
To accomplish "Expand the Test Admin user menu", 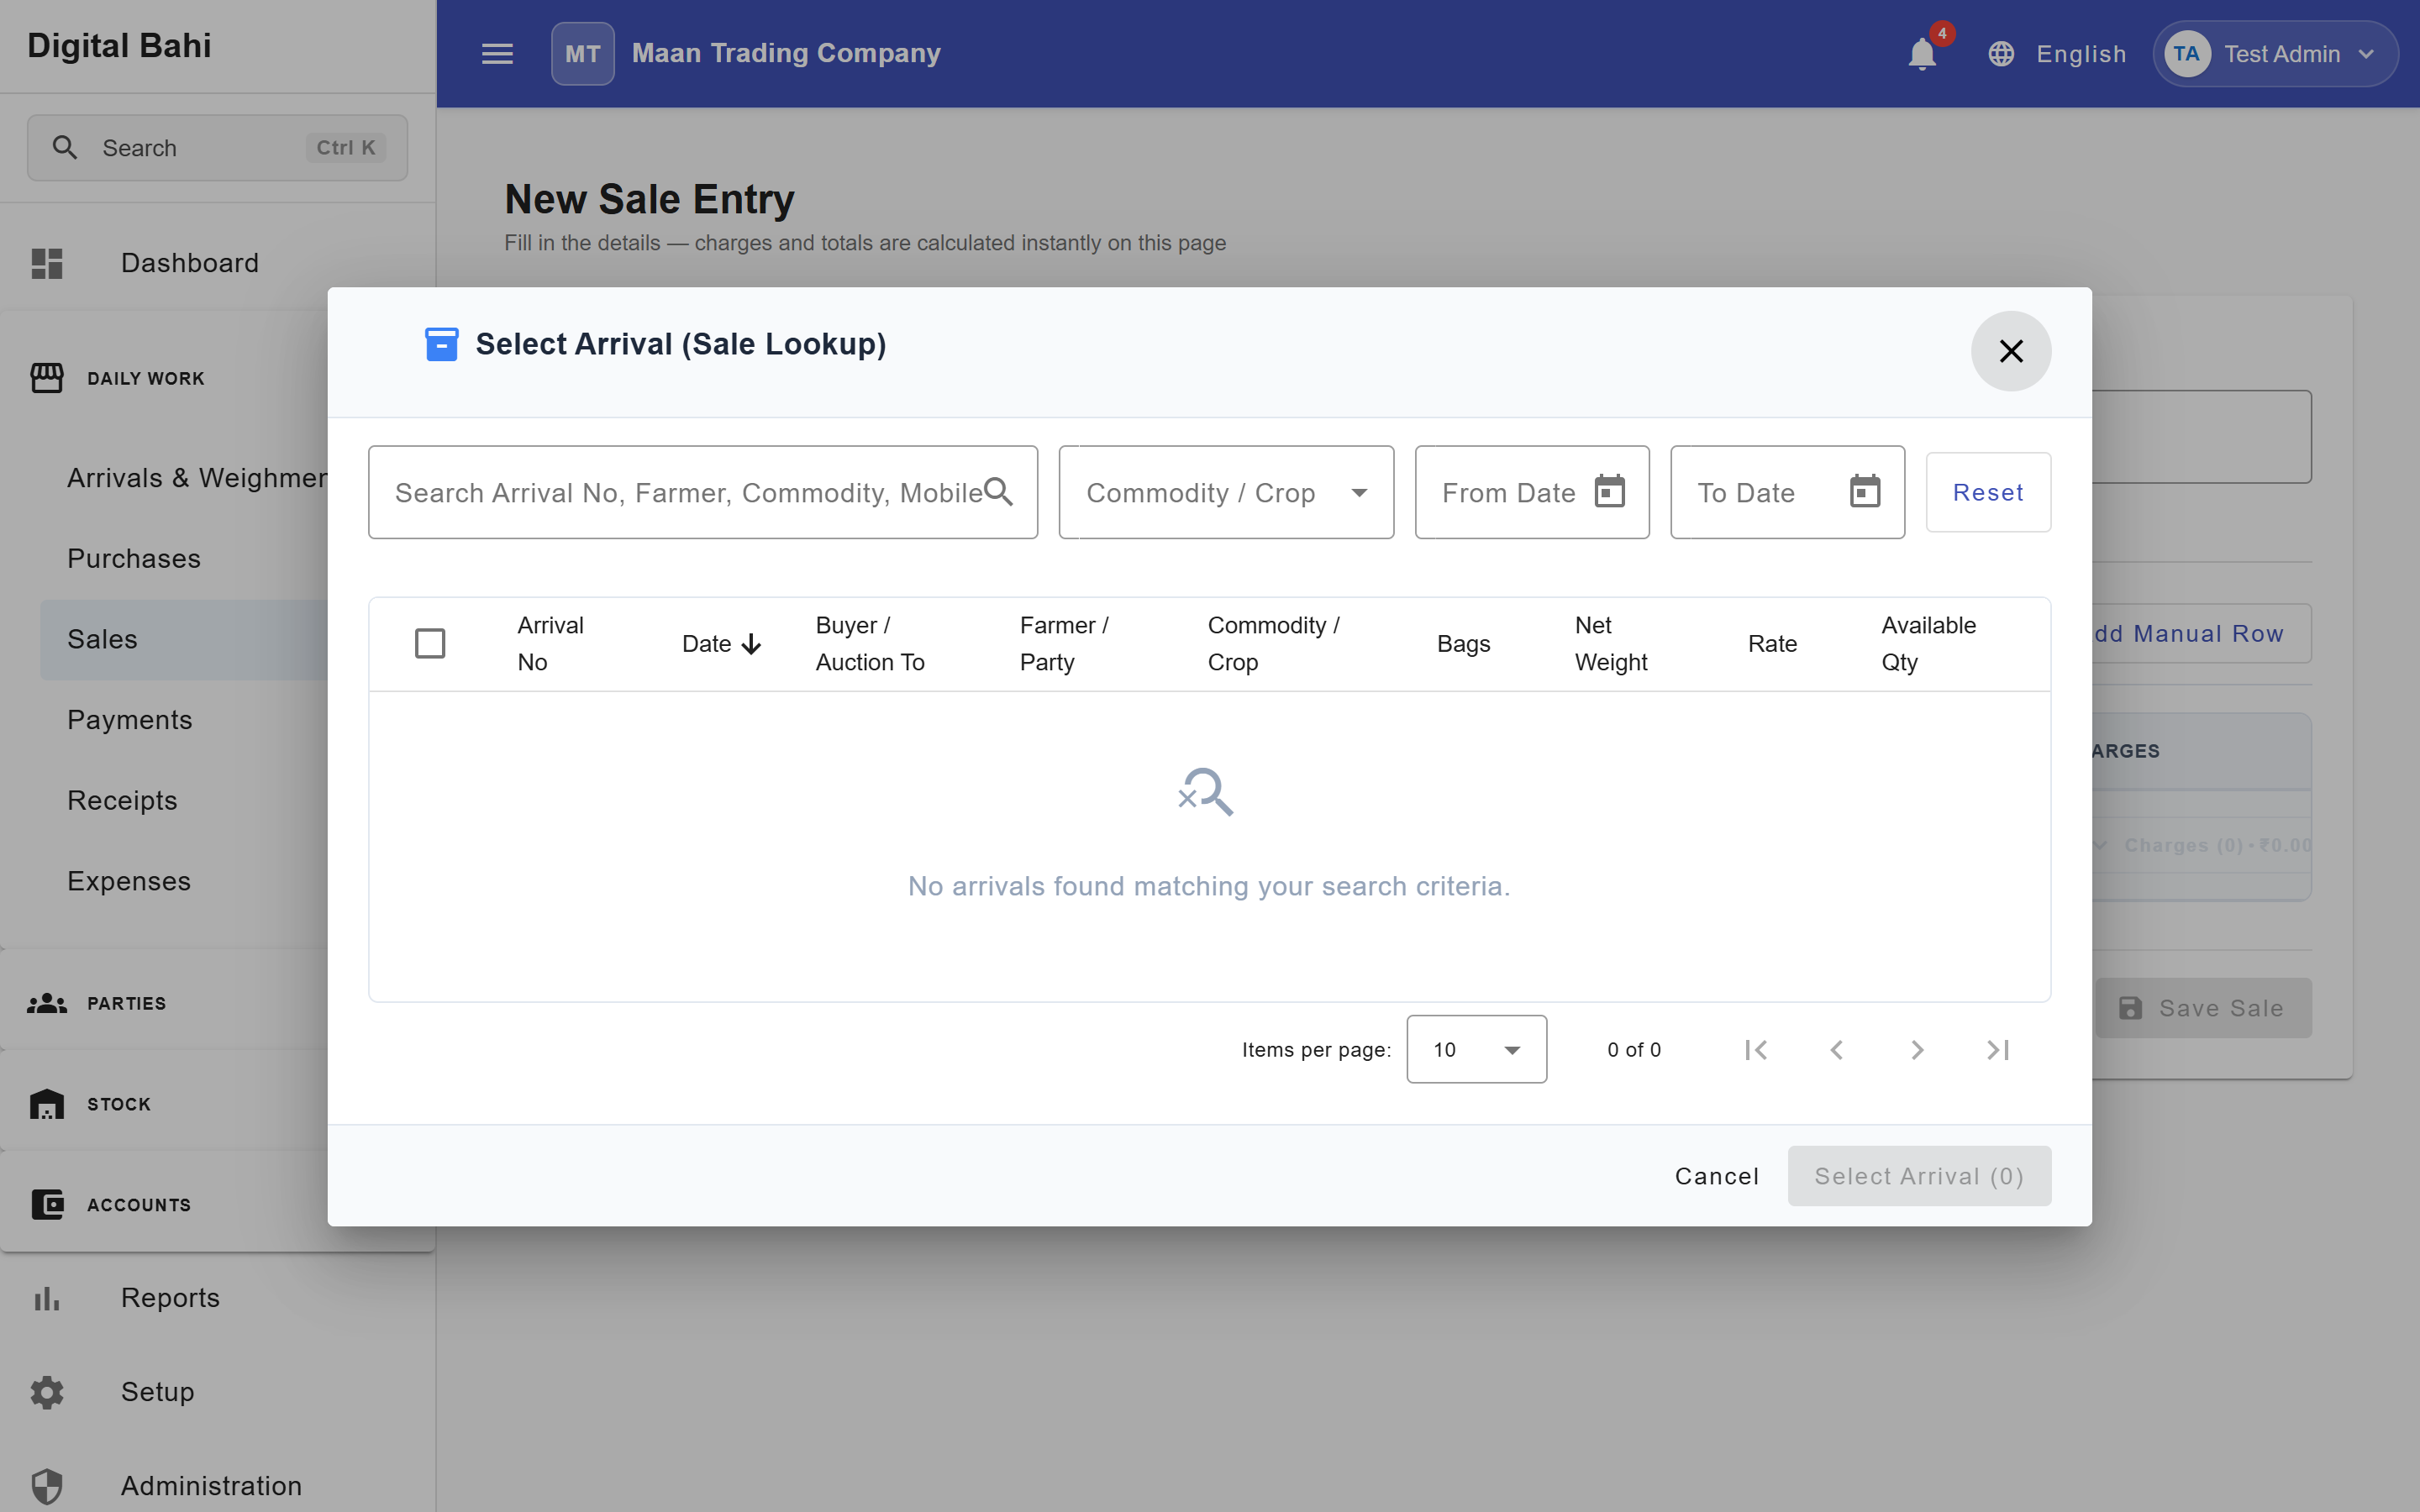I will pyautogui.click(x=2275, y=54).
